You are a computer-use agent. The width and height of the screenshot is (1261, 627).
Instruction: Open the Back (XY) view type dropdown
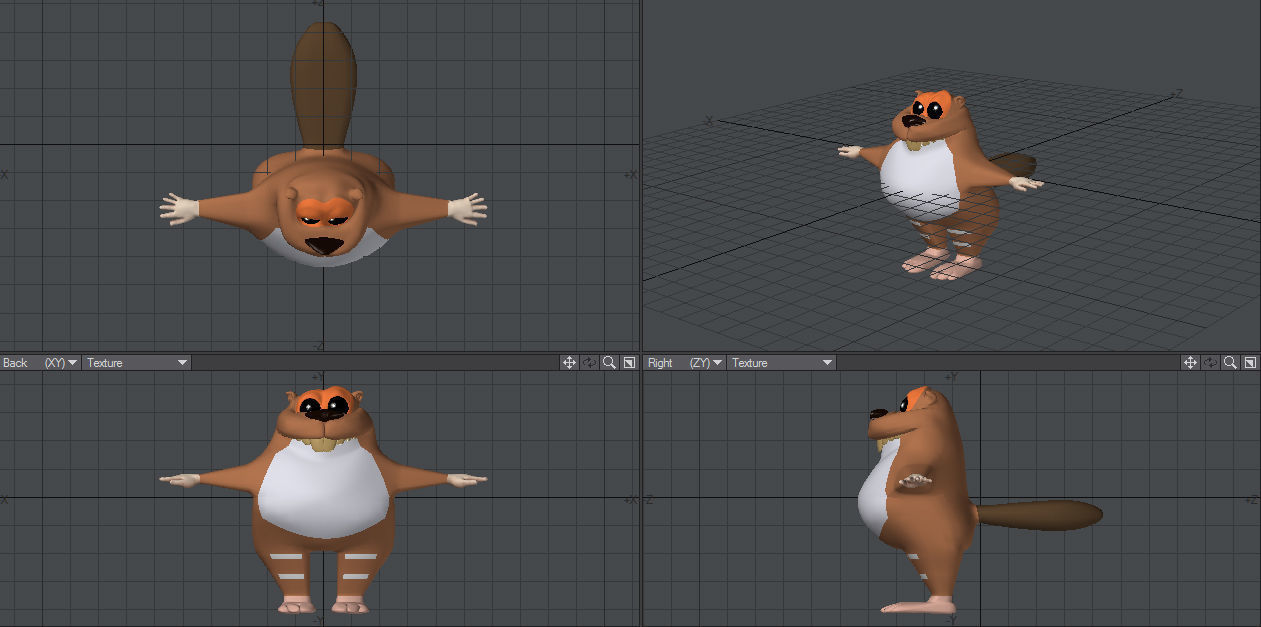[x=40, y=362]
